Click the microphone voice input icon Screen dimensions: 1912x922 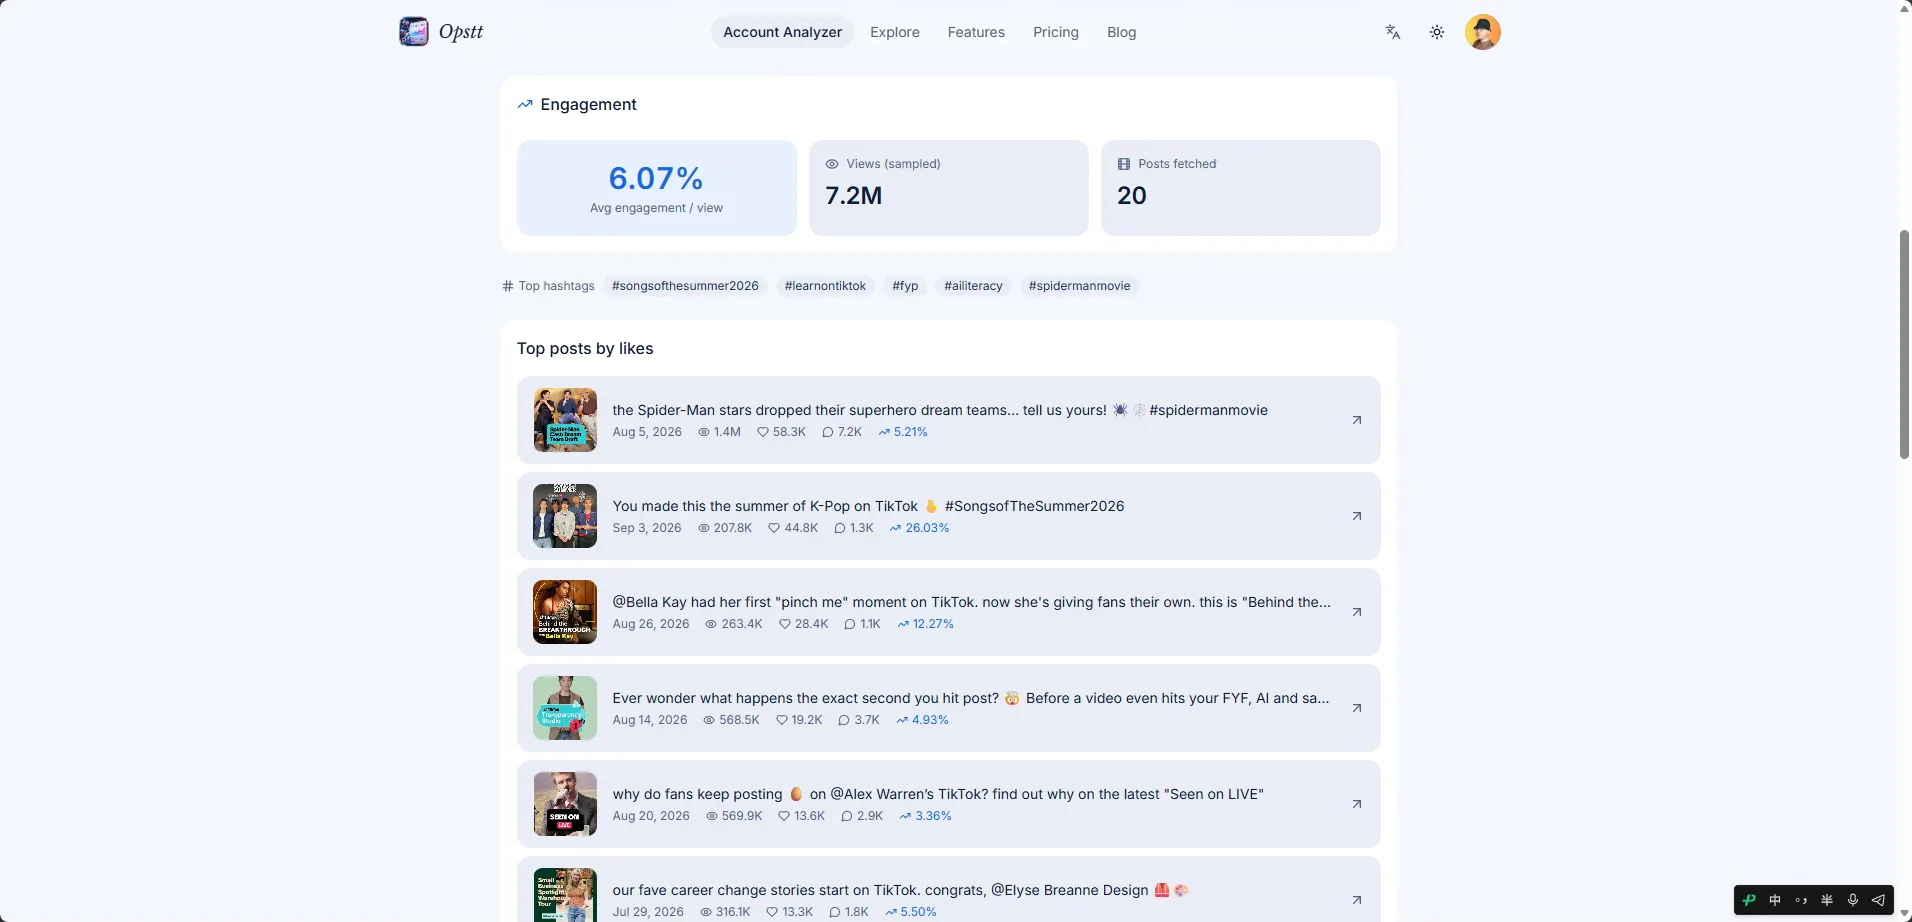pyautogui.click(x=1853, y=900)
